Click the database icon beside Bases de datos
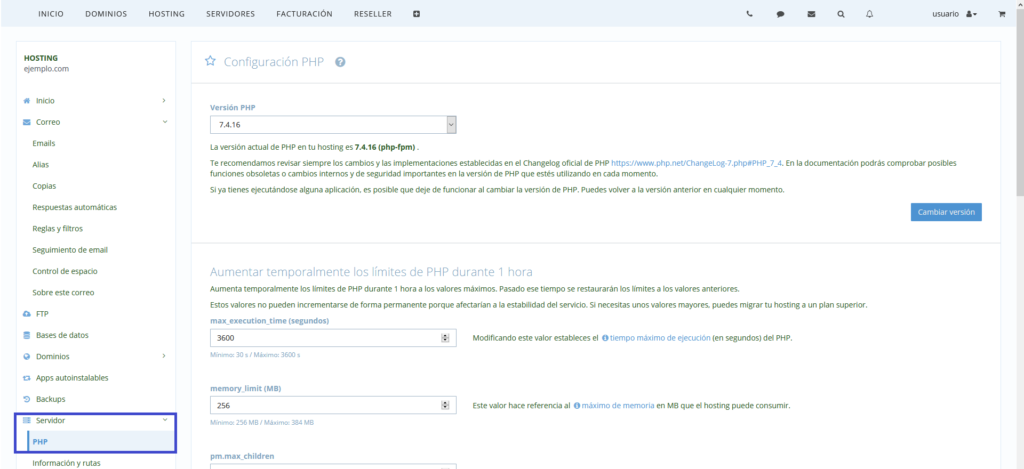The width and height of the screenshot is (1024, 469). [x=27, y=336]
